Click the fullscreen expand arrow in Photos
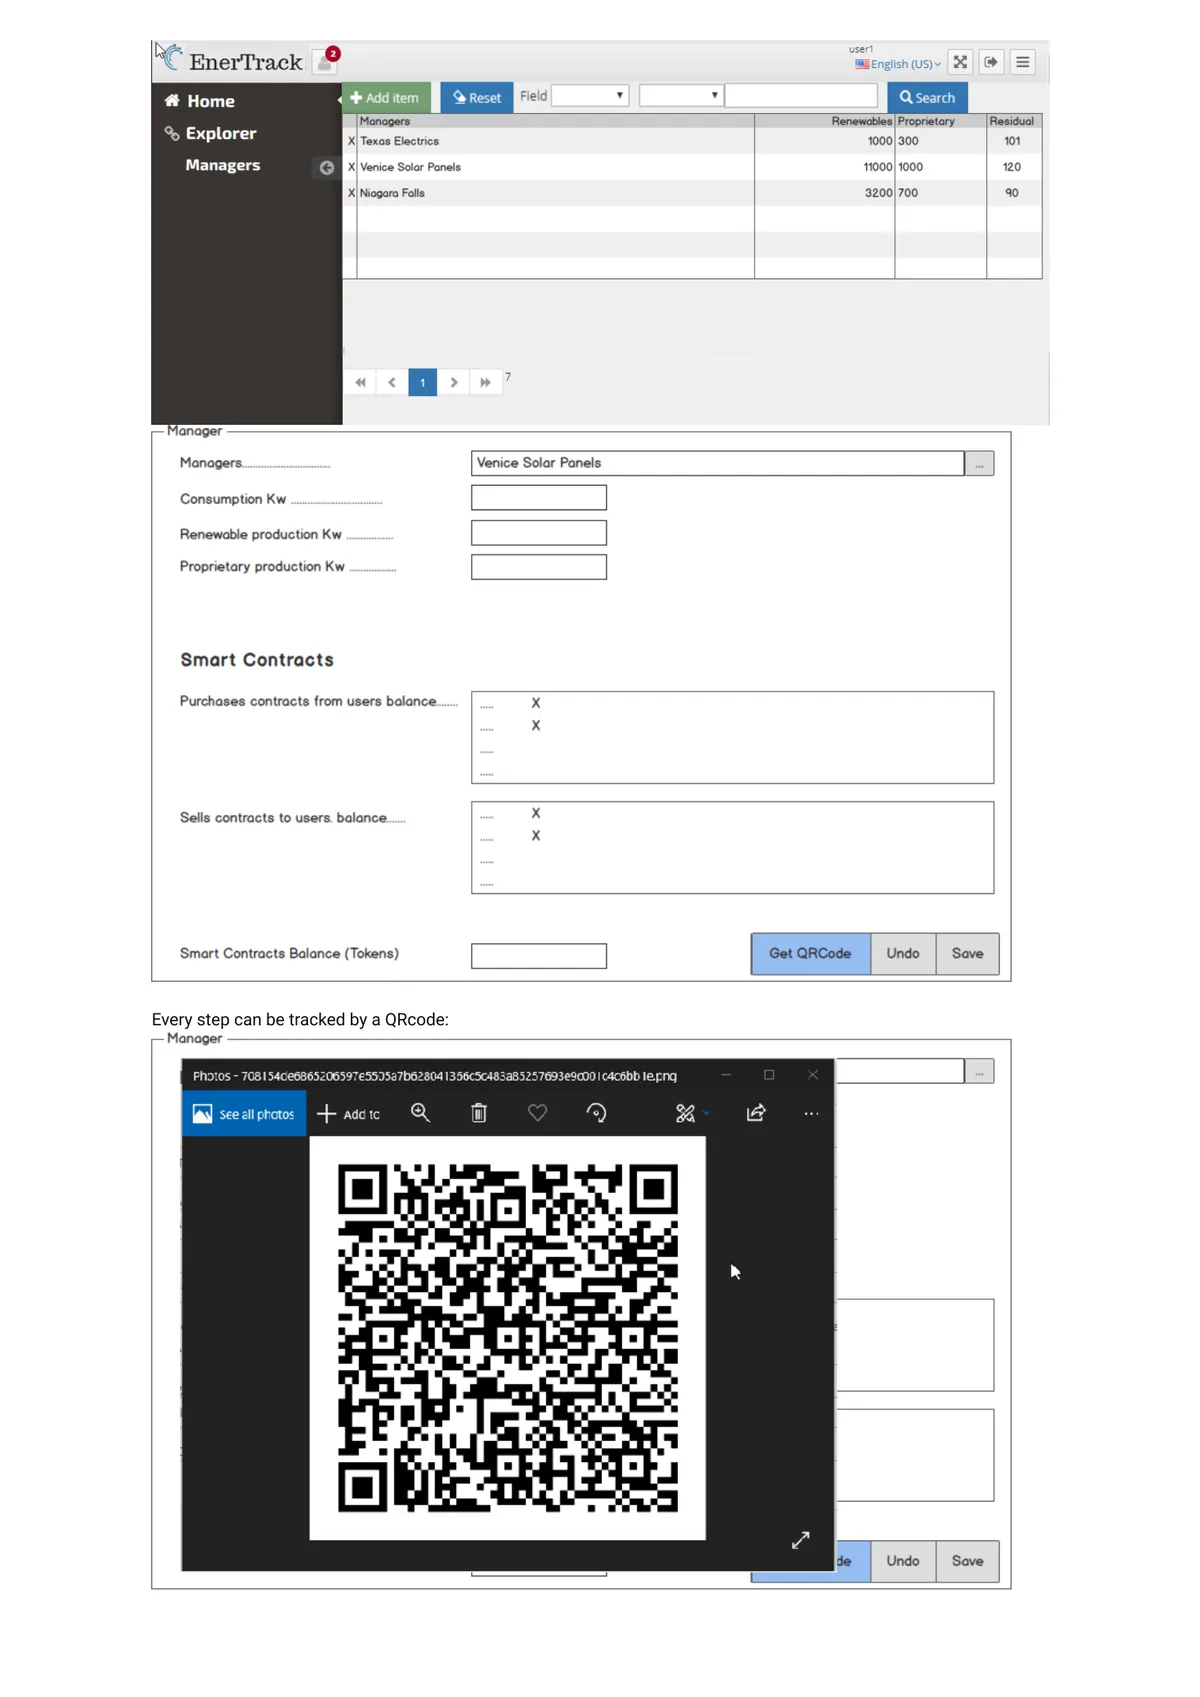Viewport: 1200px width, 1697px height. pos(801,1540)
